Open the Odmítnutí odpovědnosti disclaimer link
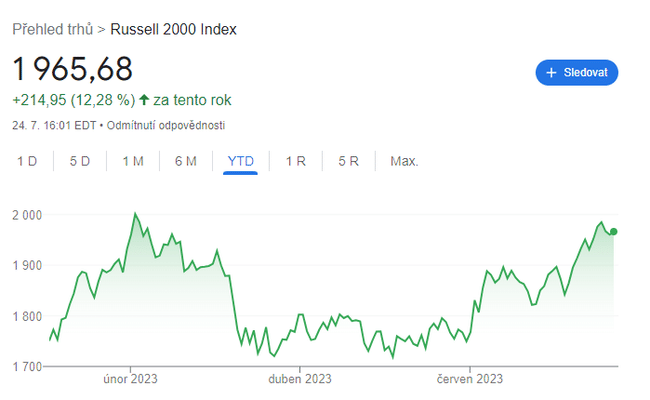This screenshot has height=400, width=650. pos(166,125)
